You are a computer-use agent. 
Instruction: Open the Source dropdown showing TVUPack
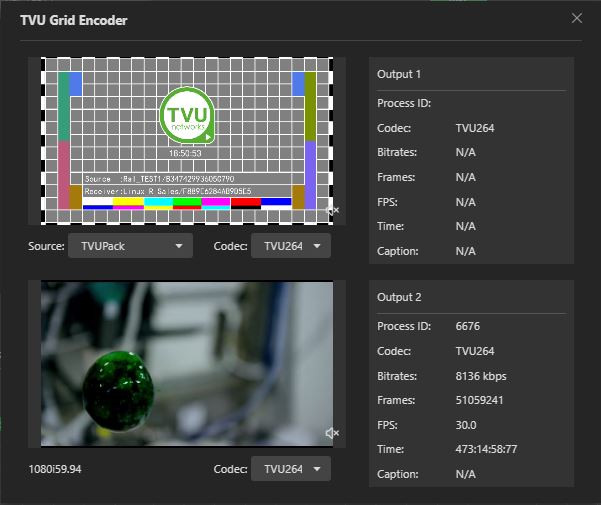tap(130, 246)
